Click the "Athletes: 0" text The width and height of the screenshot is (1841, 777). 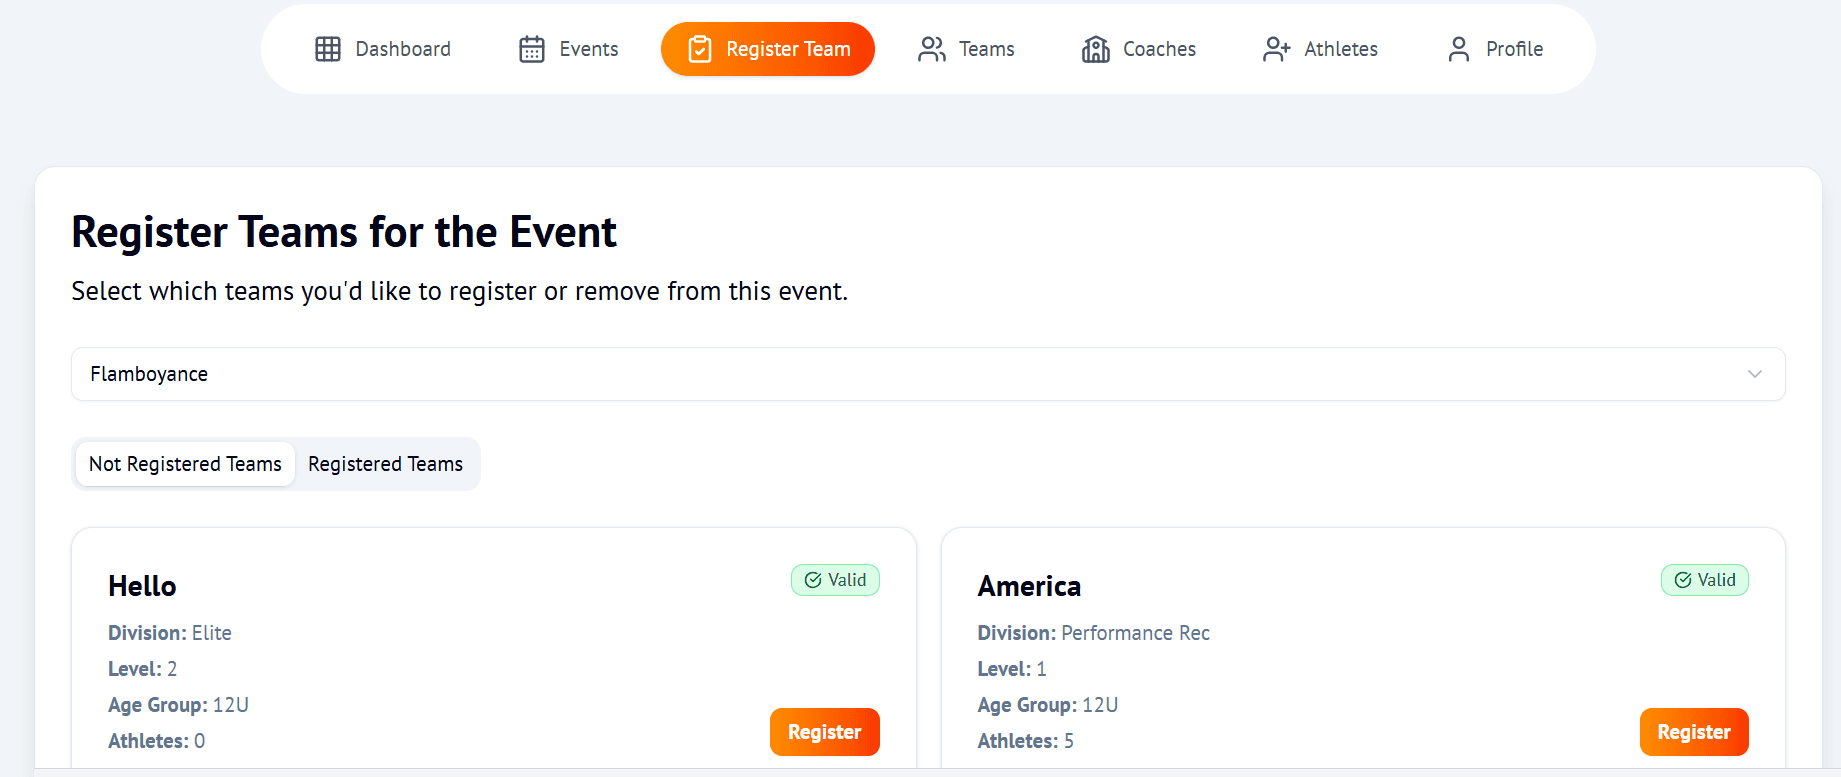(x=157, y=741)
